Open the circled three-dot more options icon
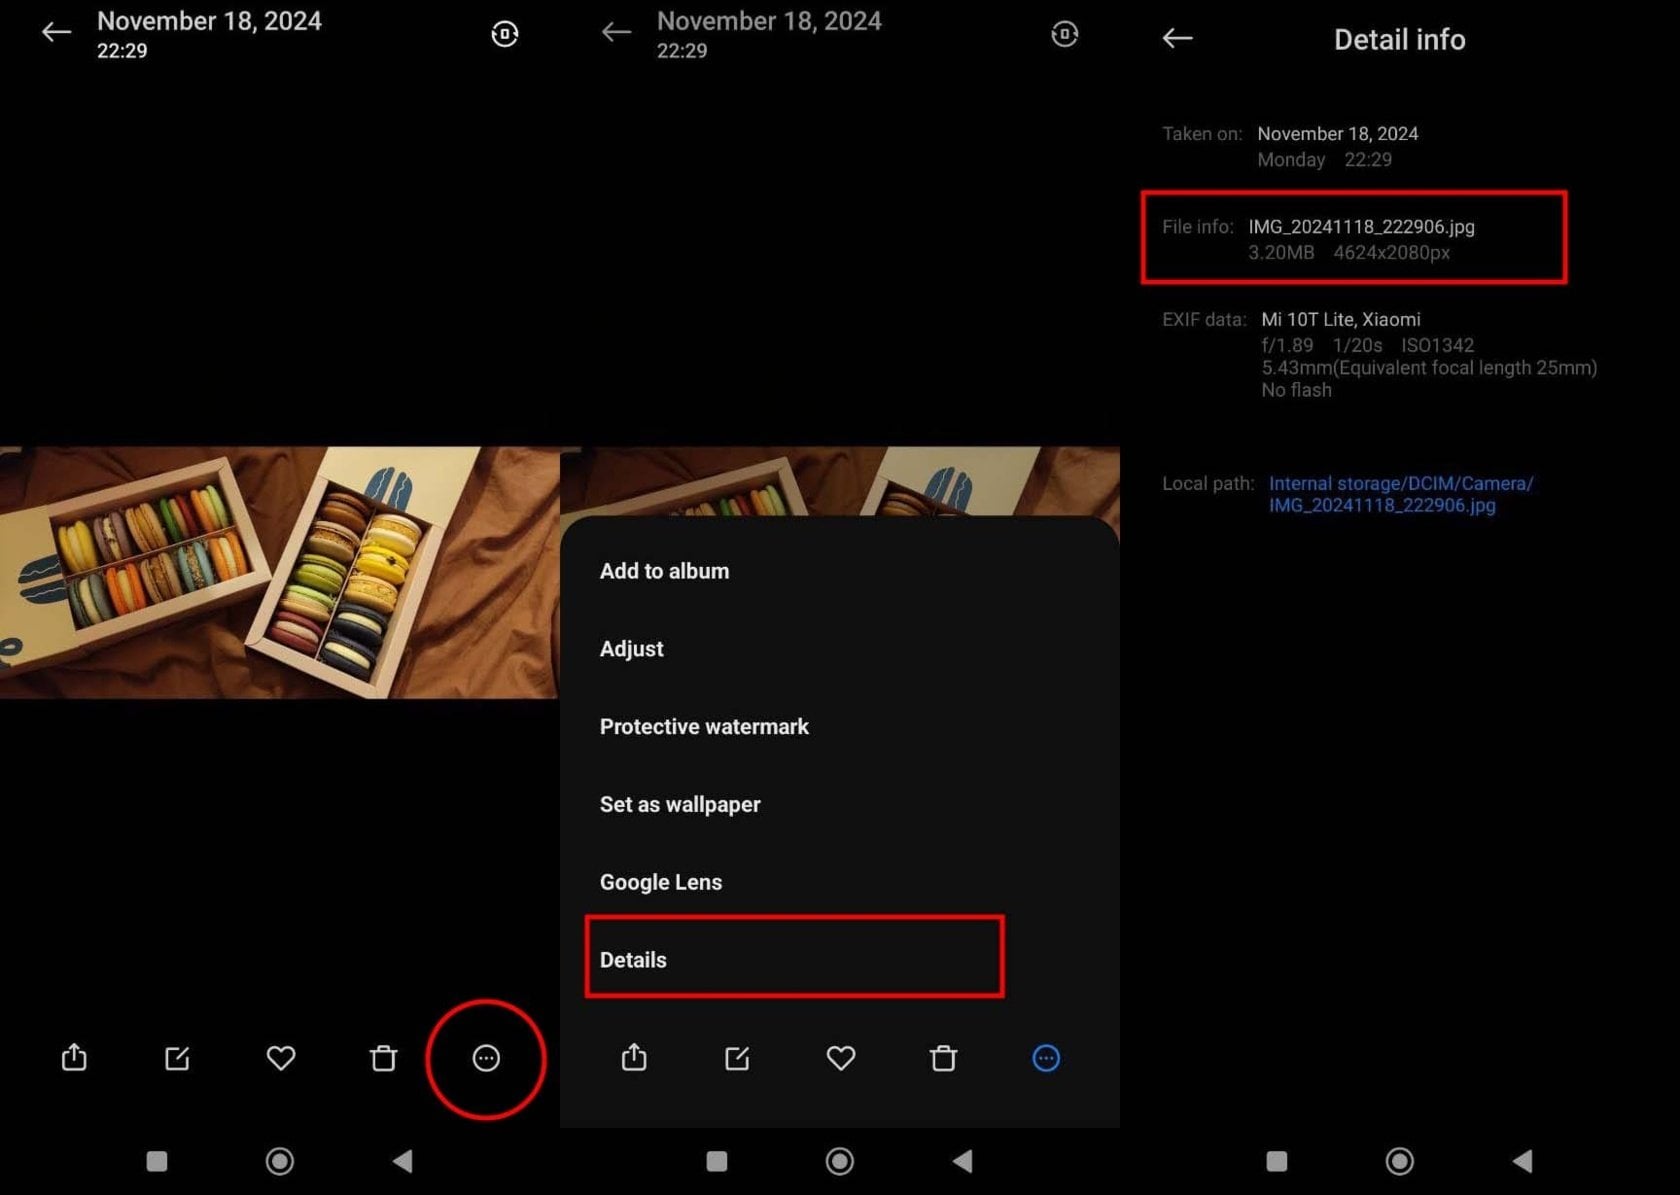Image resolution: width=1680 pixels, height=1195 pixels. (486, 1059)
